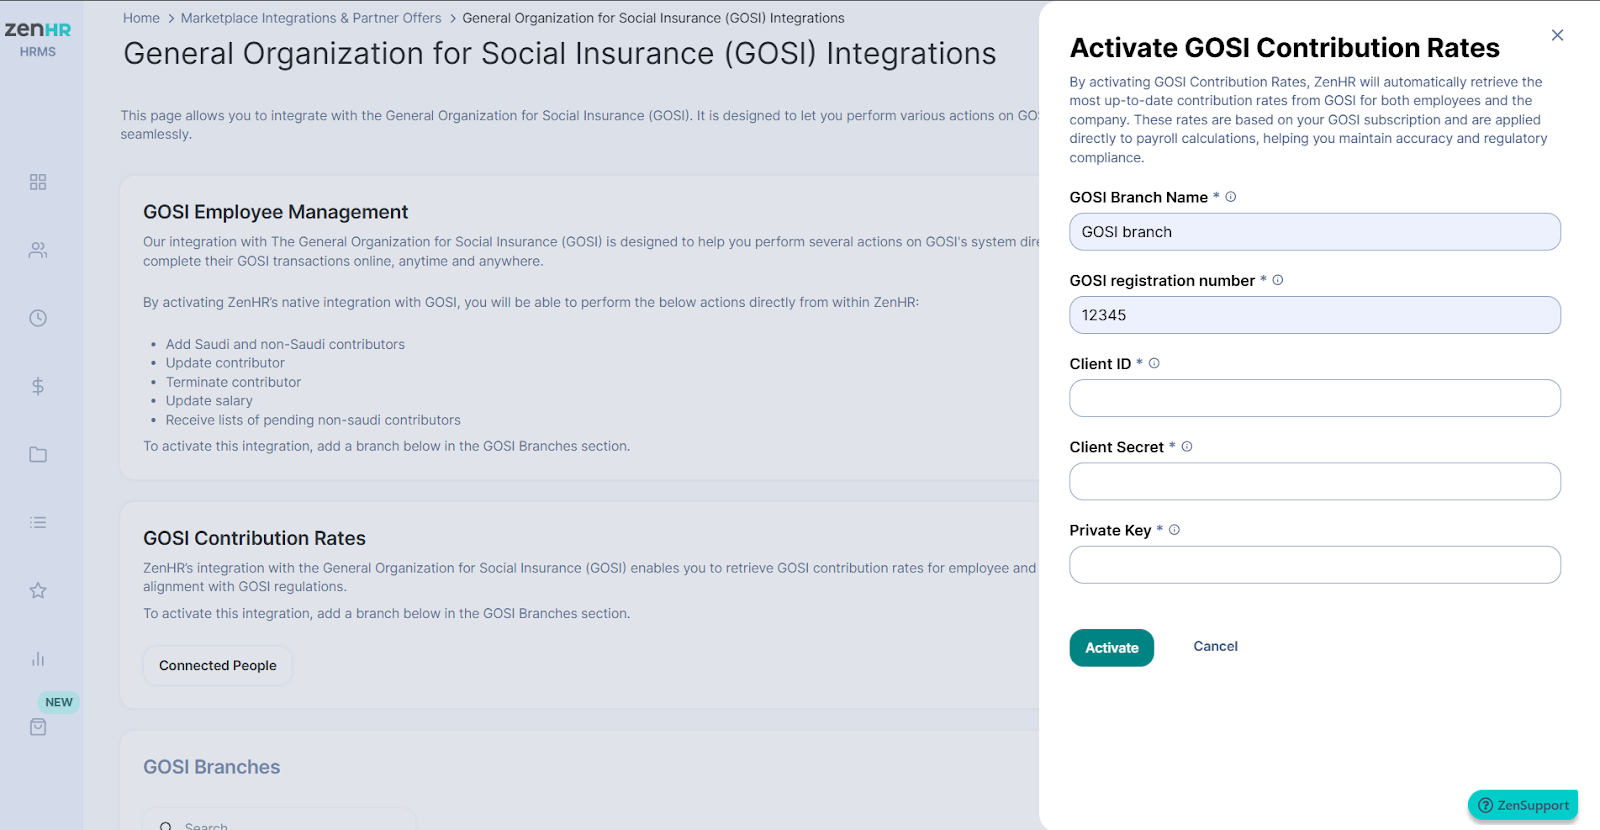This screenshot has width=1600, height=830.
Task: Click the Connected People button
Action: (x=218, y=665)
